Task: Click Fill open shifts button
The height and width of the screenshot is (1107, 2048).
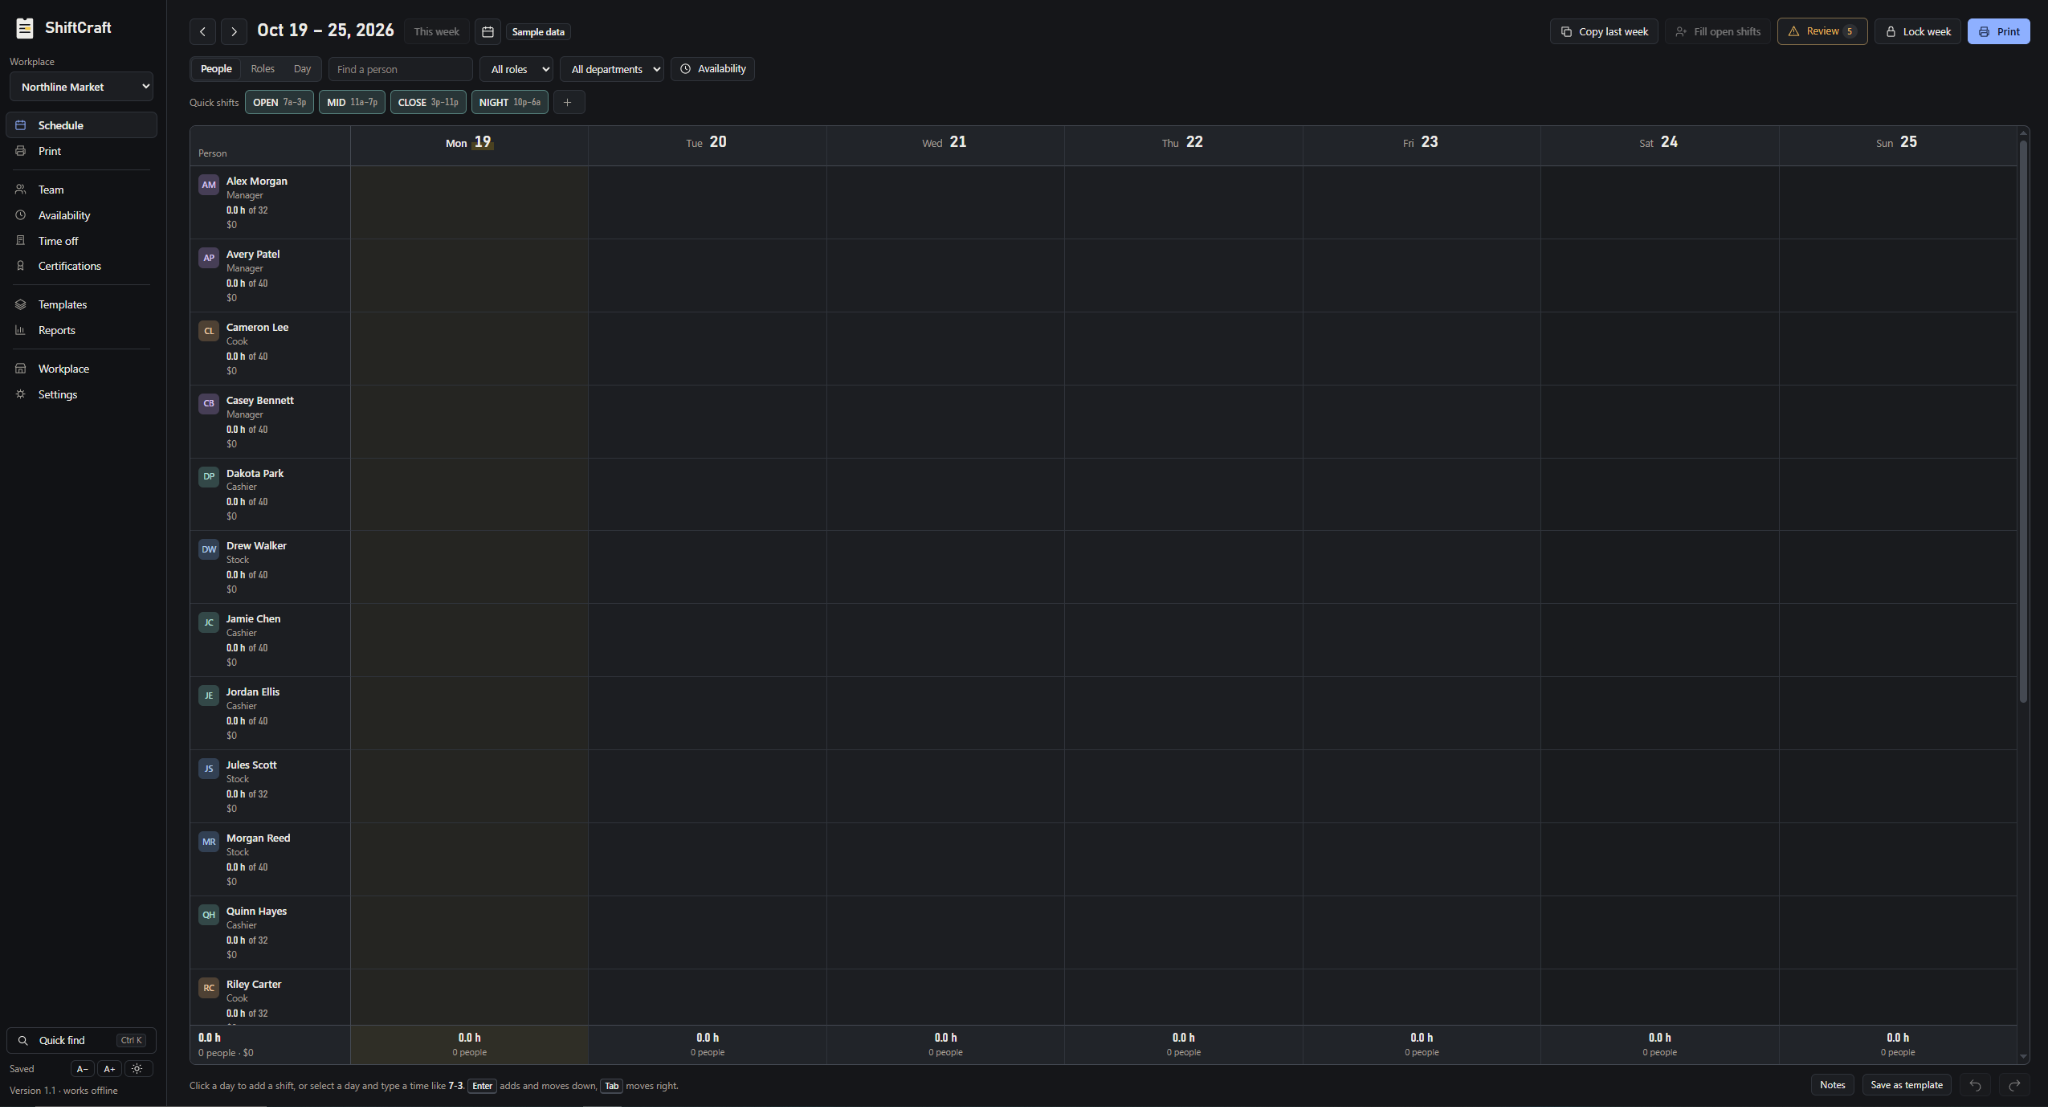Action: tap(1718, 32)
